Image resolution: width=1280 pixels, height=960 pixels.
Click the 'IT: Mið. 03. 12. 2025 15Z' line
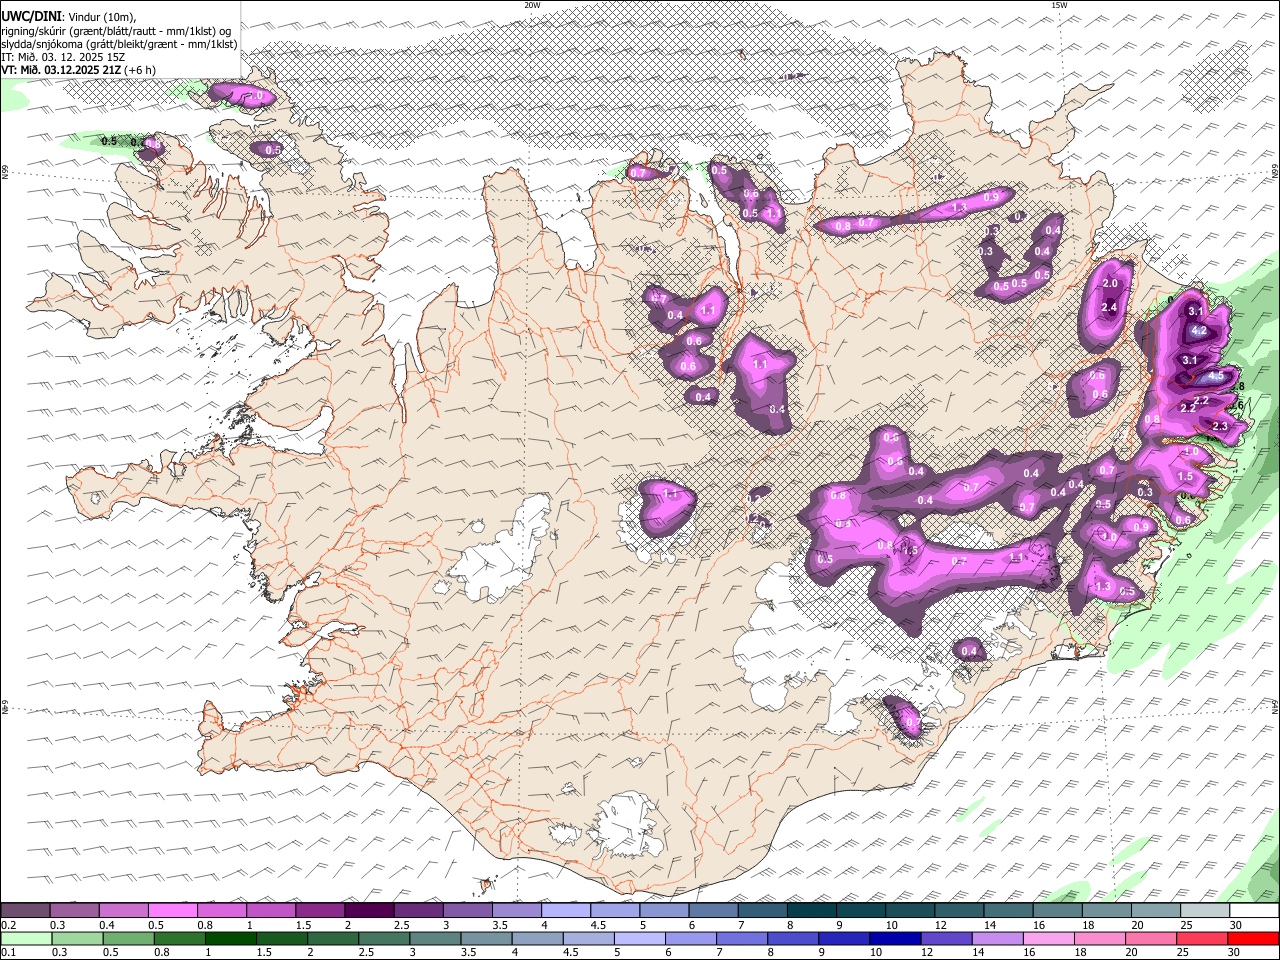click(x=63, y=57)
